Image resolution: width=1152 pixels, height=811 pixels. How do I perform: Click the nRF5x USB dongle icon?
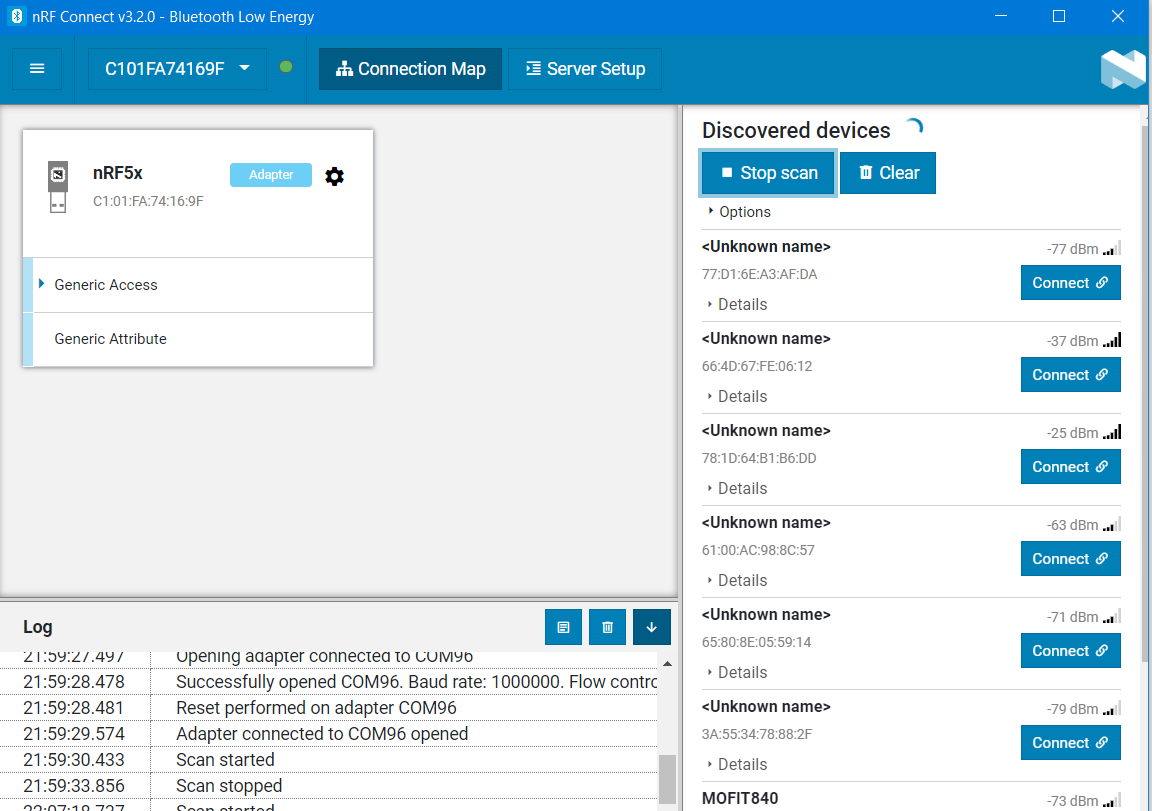click(58, 187)
